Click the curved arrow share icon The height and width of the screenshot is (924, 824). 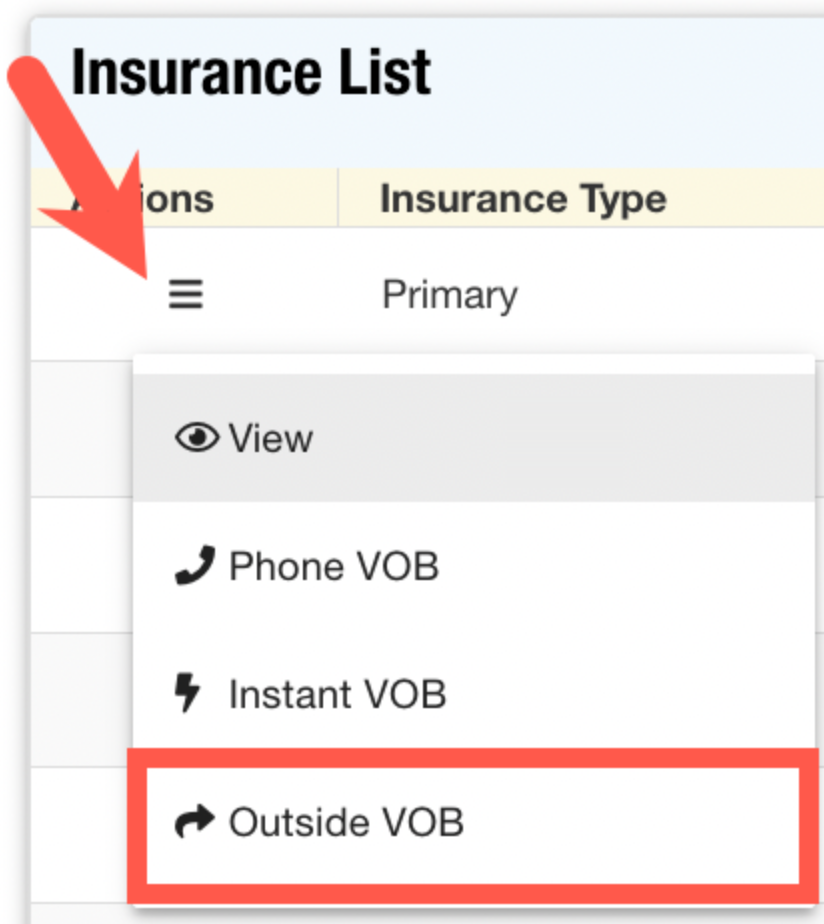(x=194, y=822)
